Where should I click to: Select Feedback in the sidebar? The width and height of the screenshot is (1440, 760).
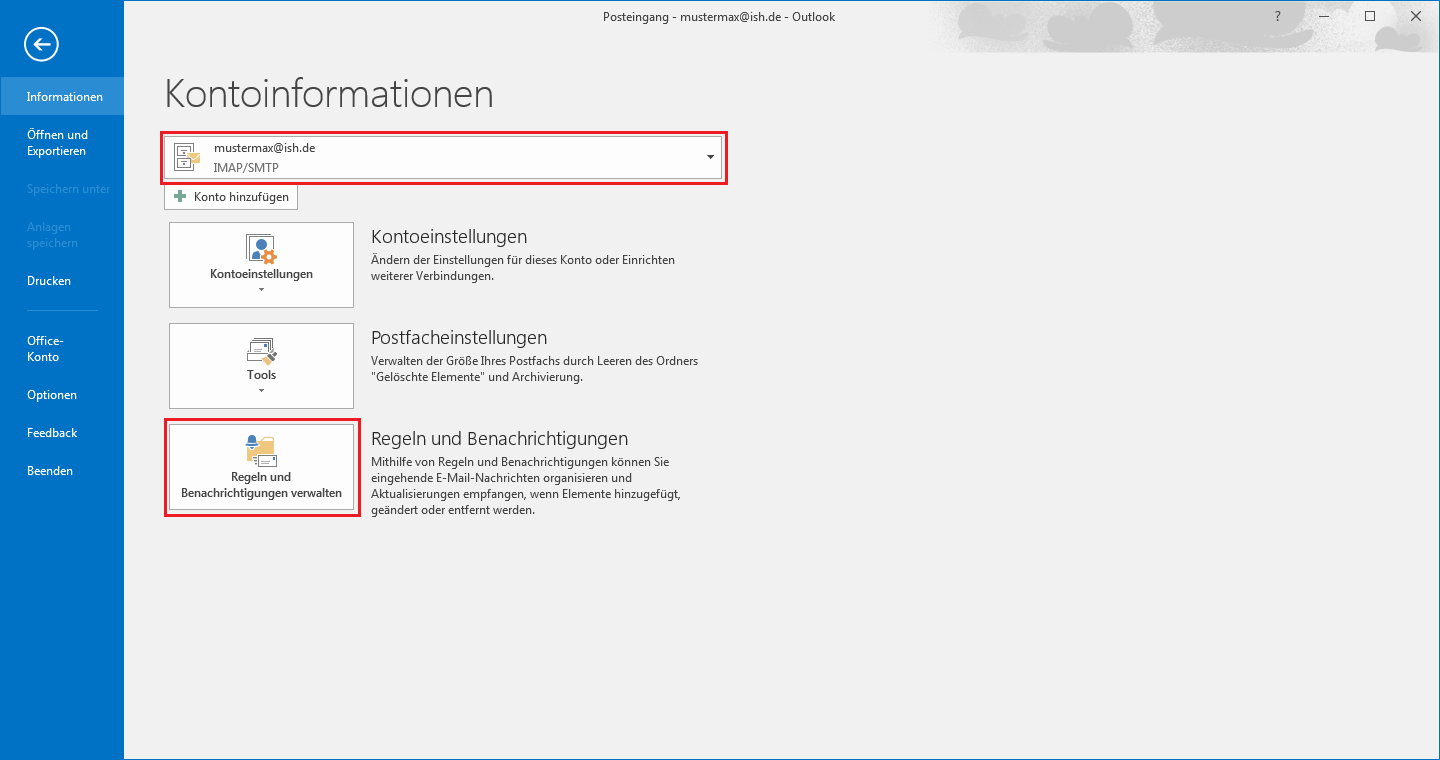click(52, 433)
